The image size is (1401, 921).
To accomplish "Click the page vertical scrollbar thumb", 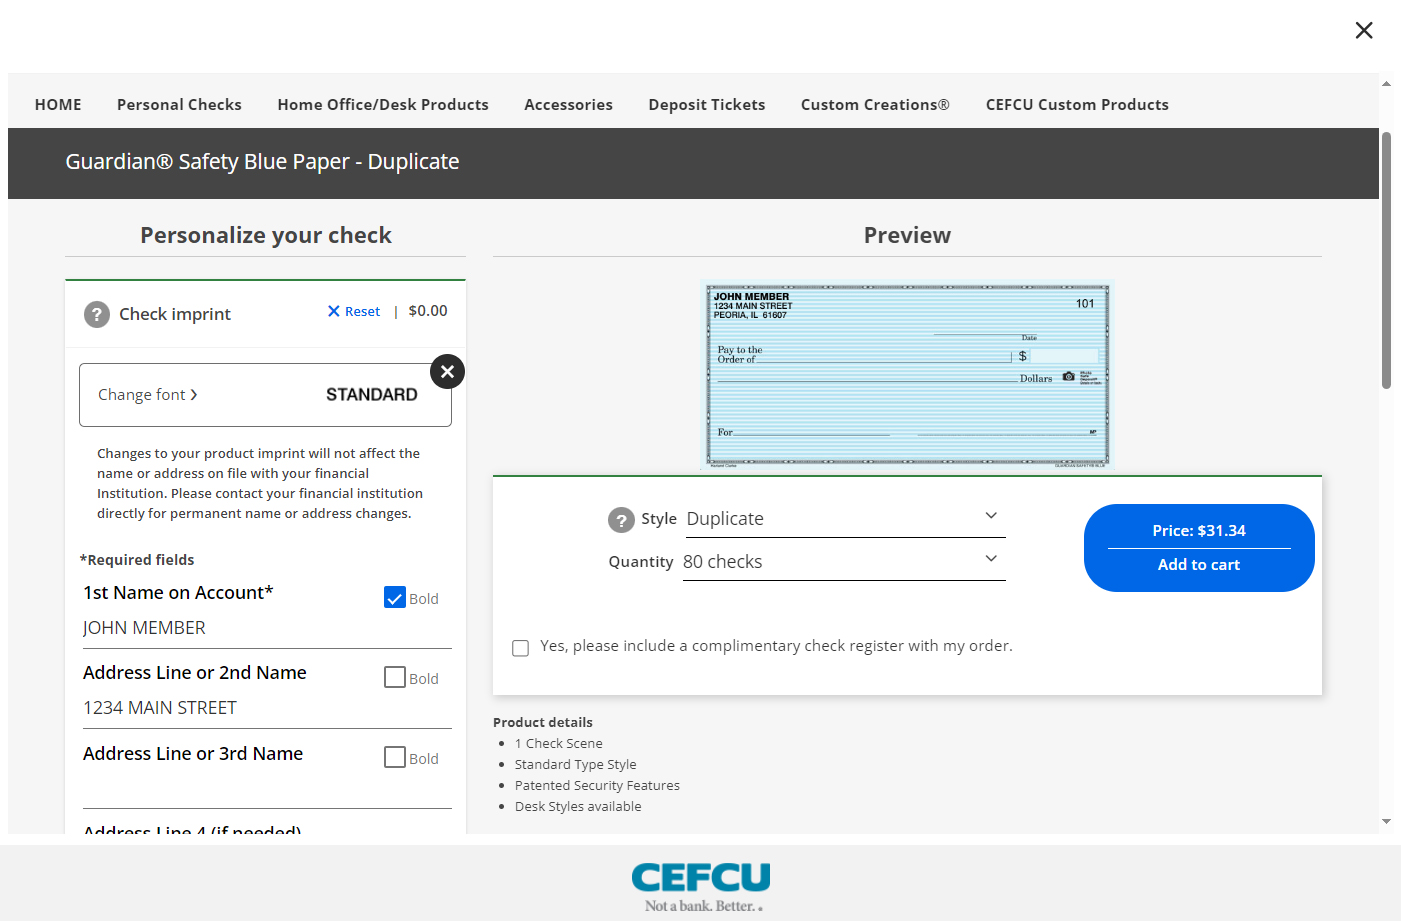I will click(x=1386, y=260).
